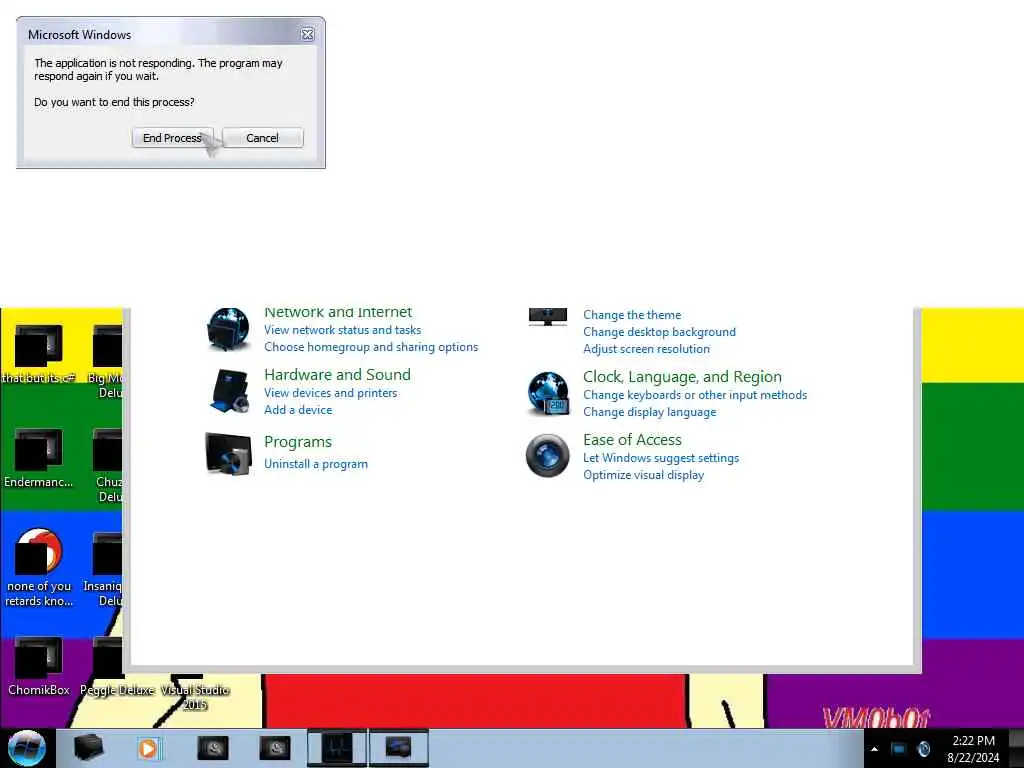Open the network tray icon
Viewport: 1024px width, 768px height.
coord(899,749)
